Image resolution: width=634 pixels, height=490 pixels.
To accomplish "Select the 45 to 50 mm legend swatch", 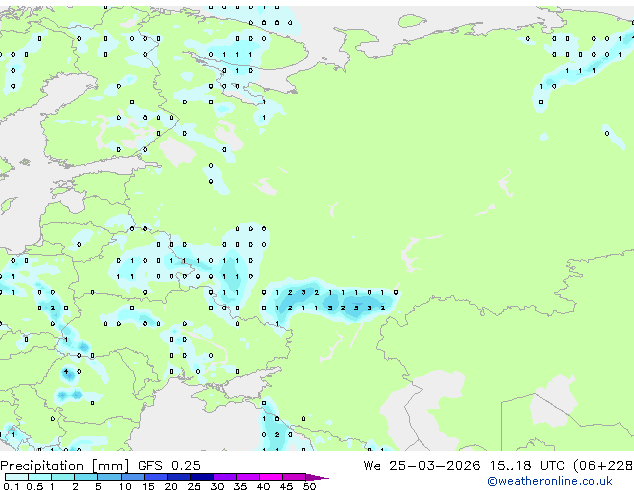I will (294, 477).
